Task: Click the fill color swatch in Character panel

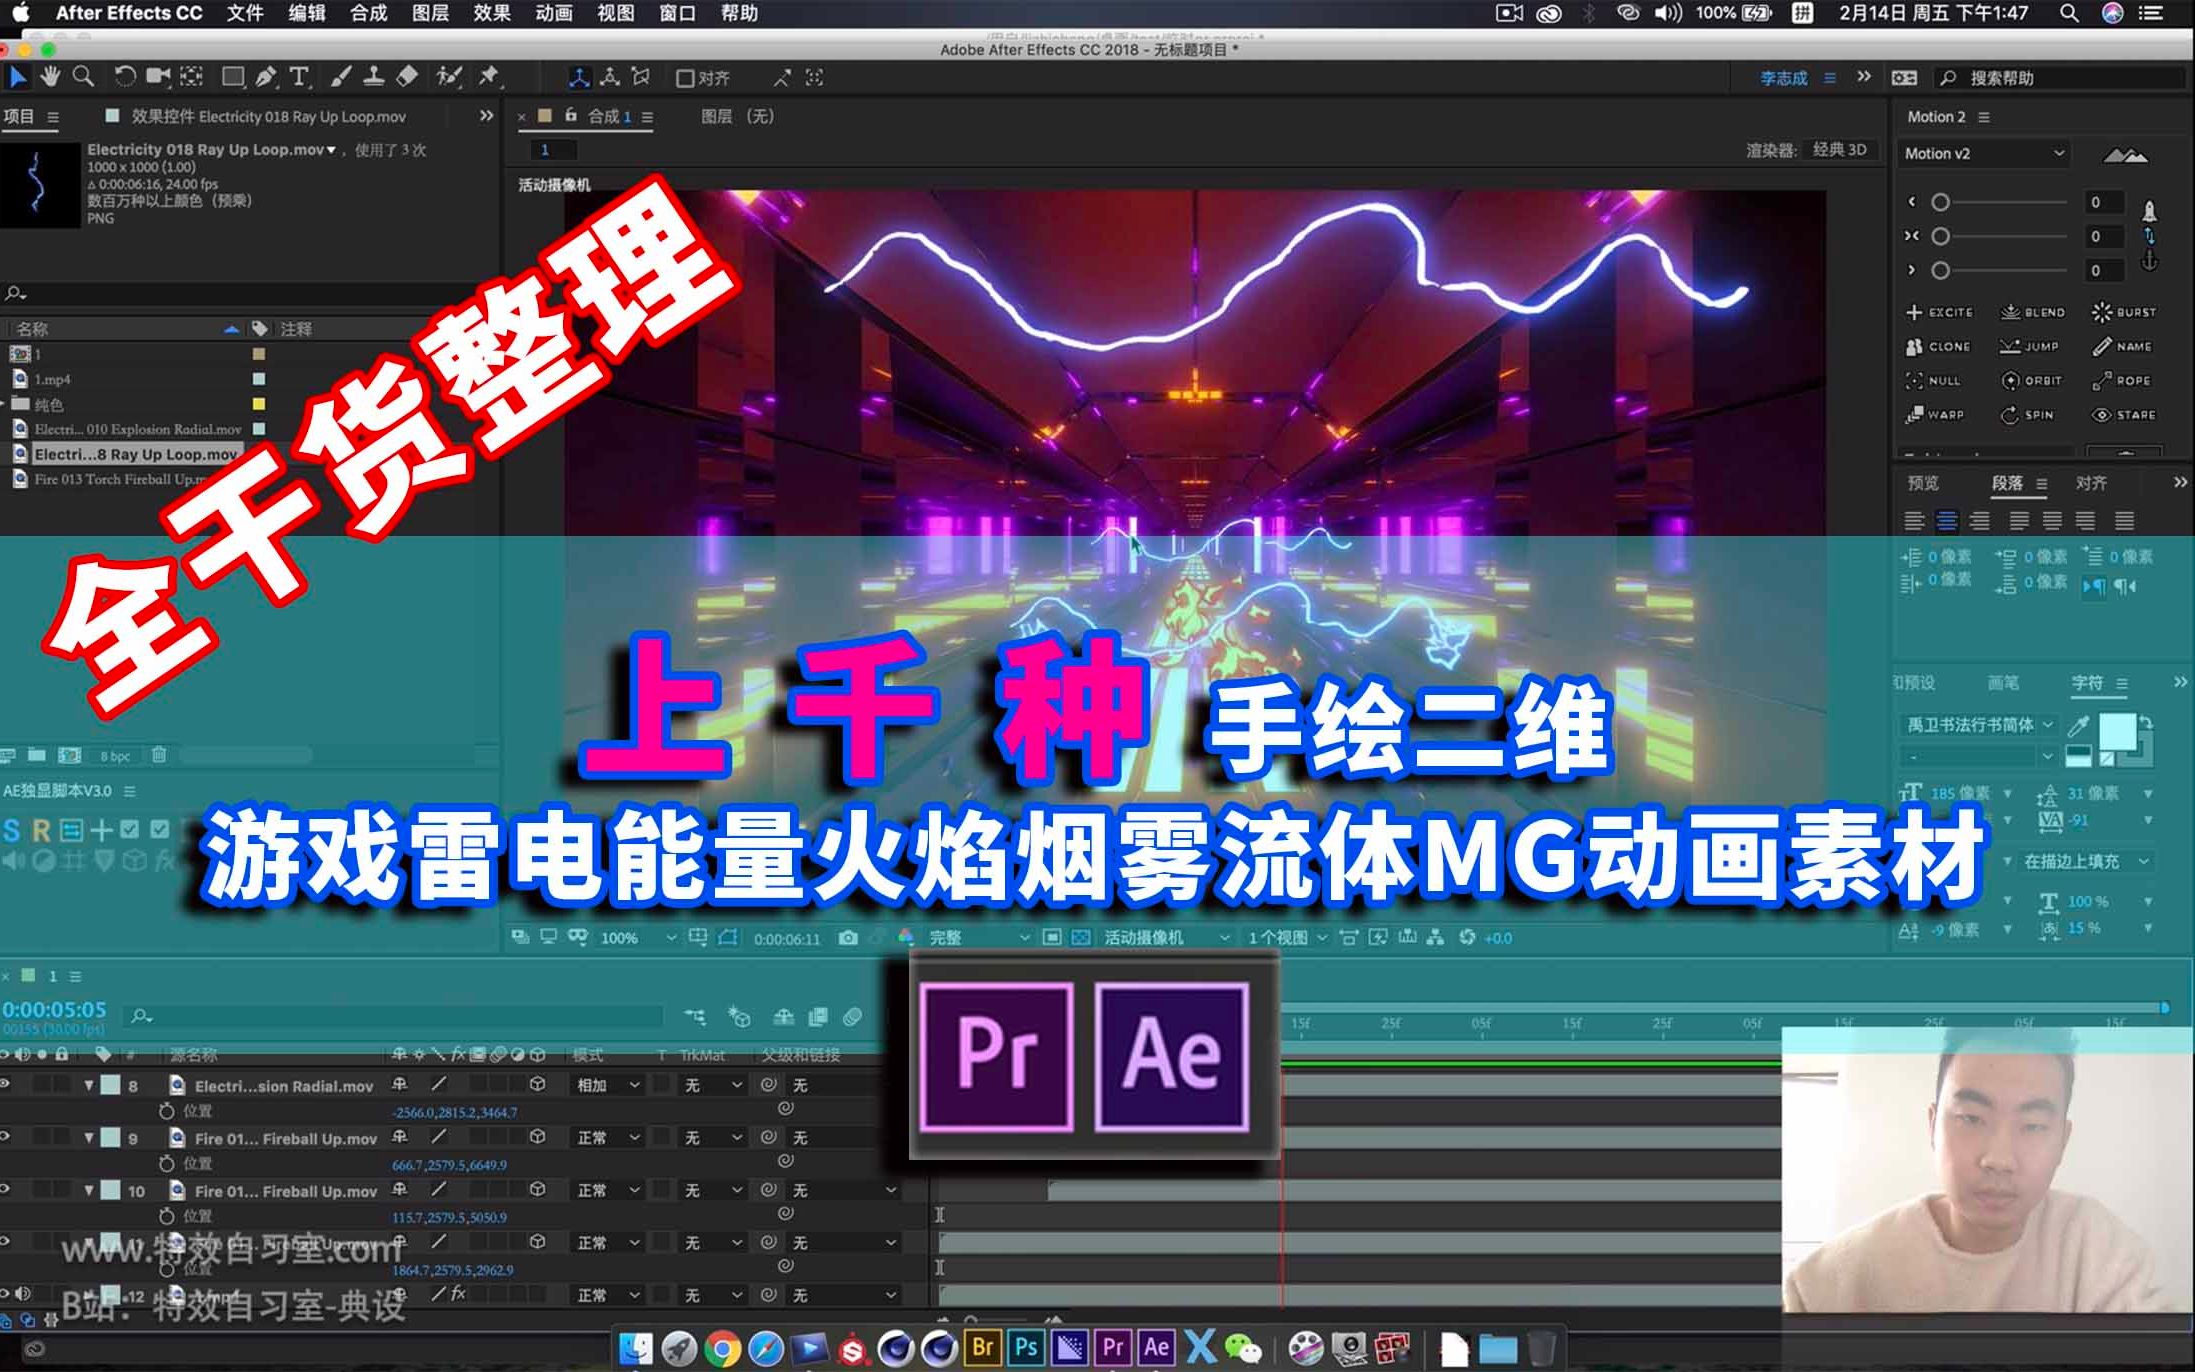Action: point(2117,732)
